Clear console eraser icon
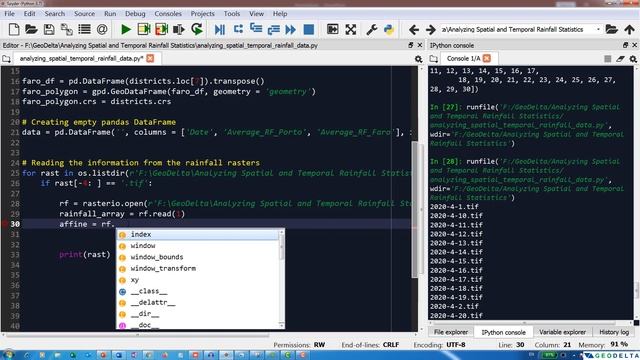 [620, 59]
